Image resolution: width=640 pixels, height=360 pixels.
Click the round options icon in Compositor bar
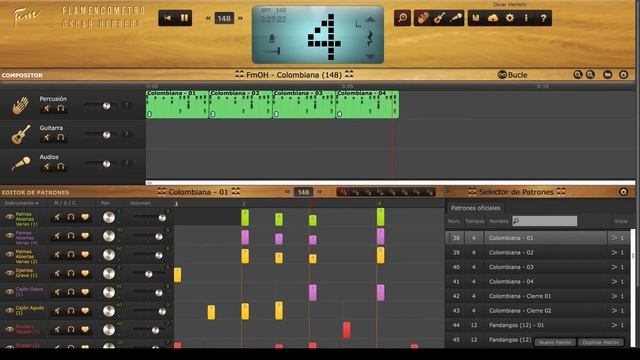[x=623, y=75]
